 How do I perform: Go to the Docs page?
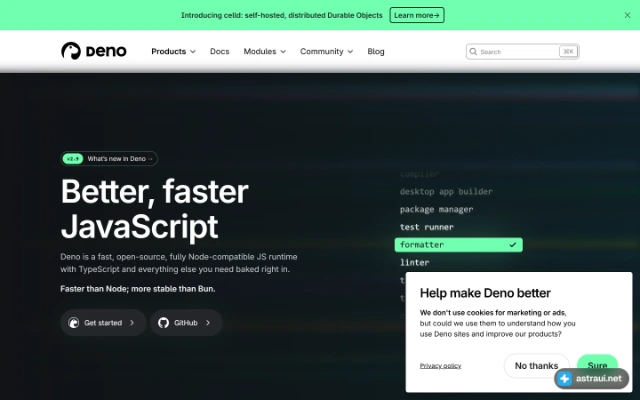pyautogui.click(x=220, y=51)
